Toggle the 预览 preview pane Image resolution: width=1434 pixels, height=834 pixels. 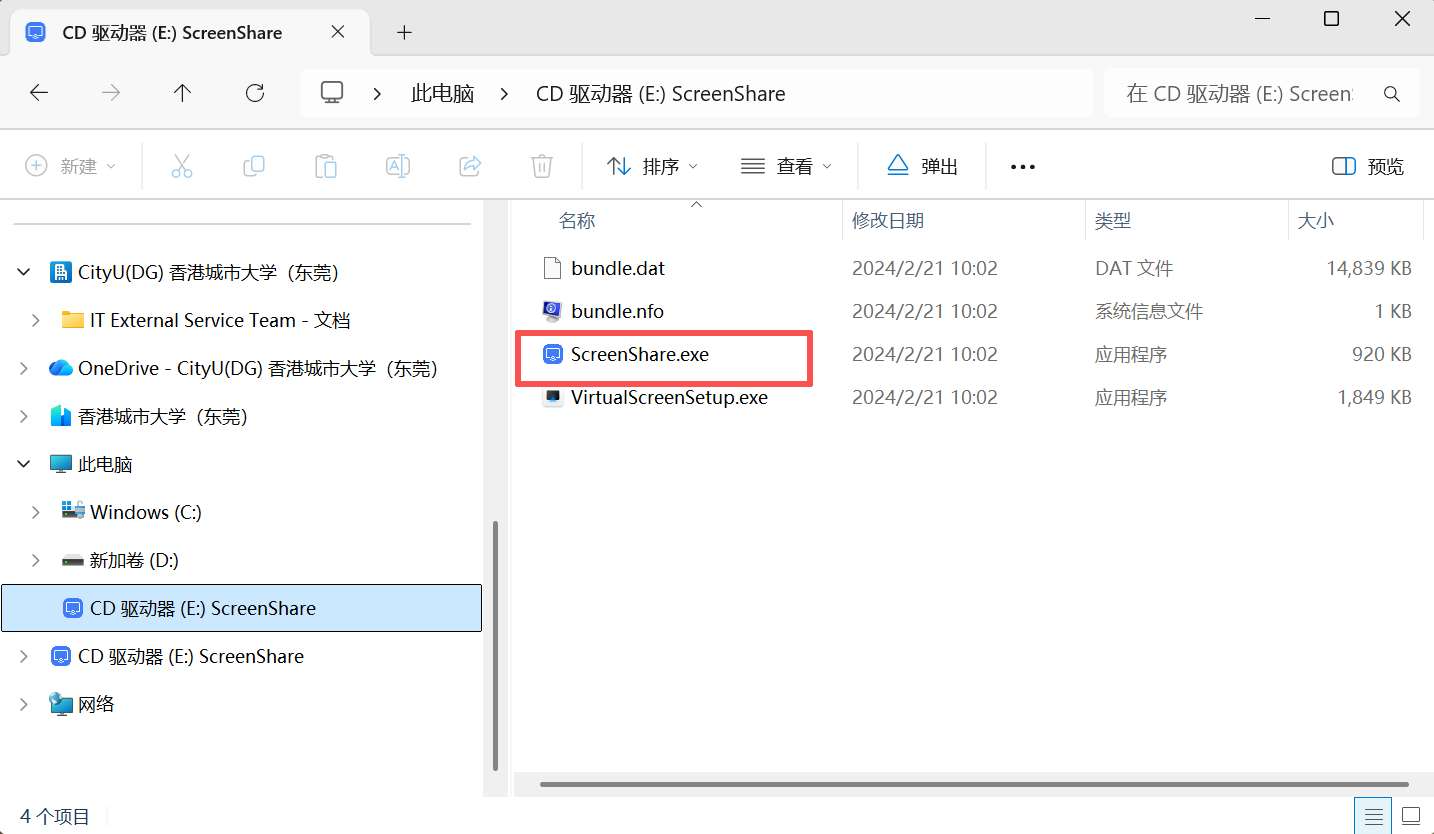point(1367,166)
